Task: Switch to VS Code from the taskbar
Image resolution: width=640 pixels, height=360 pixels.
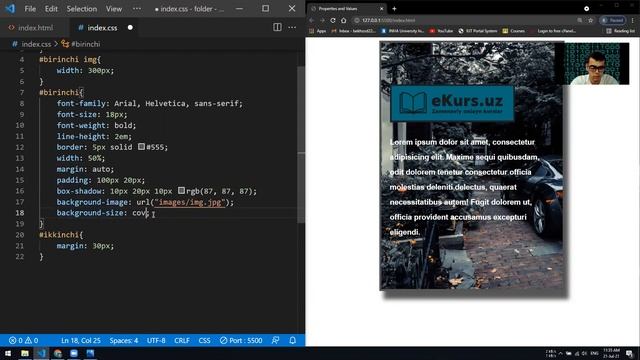Action: pos(41,353)
